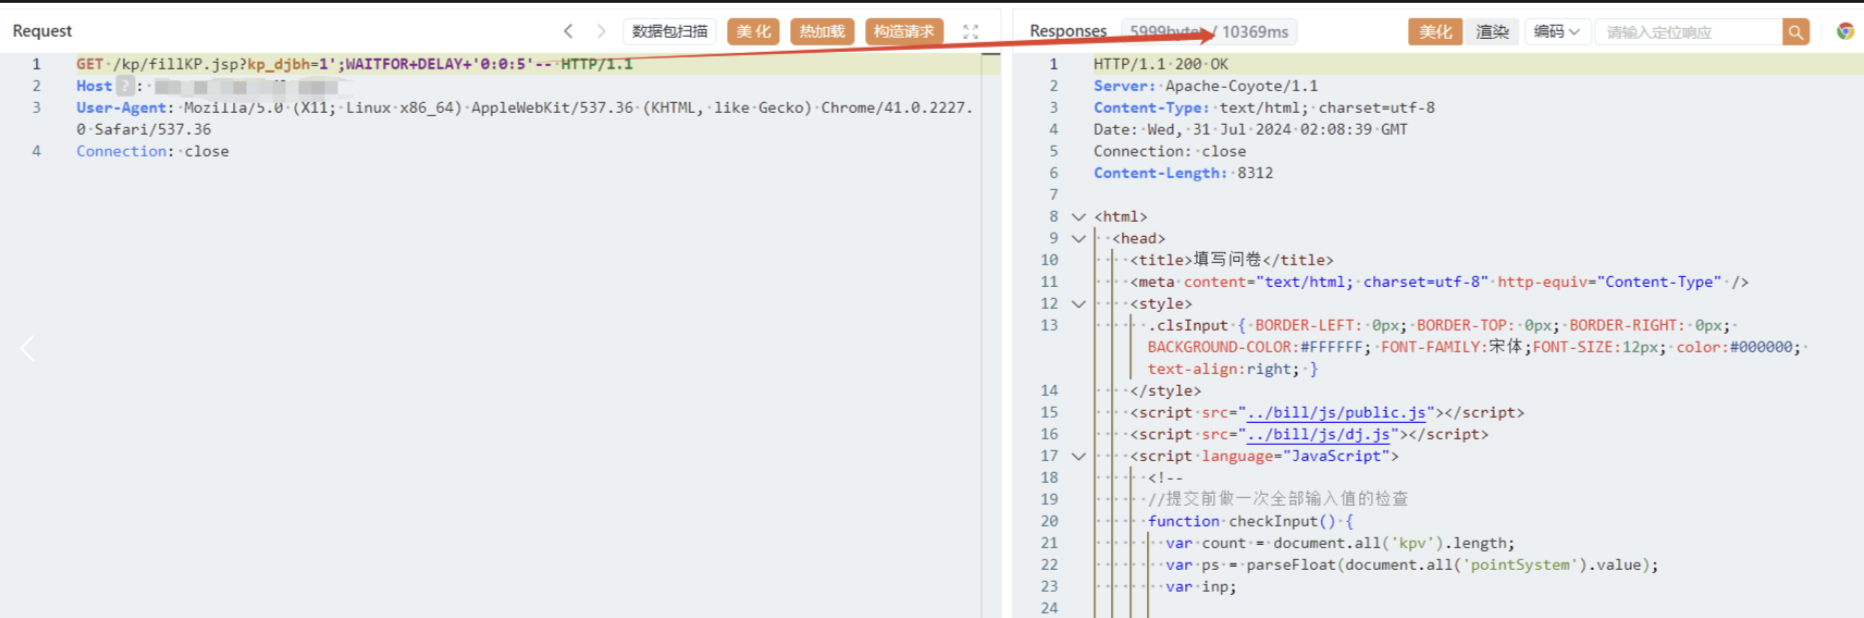Click the left chevron on the screen edge

27,348
